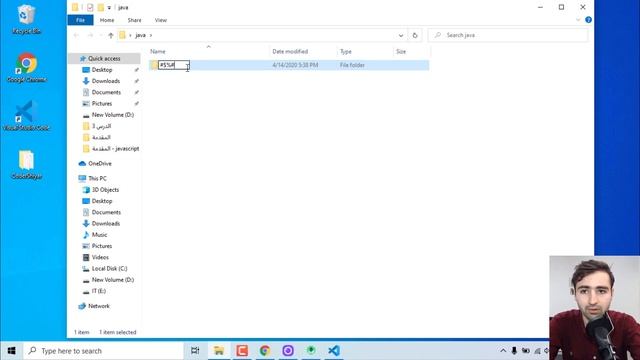This screenshot has width=640, height=360.
Task: Open Task View on taskbar
Action: [195, 351]
